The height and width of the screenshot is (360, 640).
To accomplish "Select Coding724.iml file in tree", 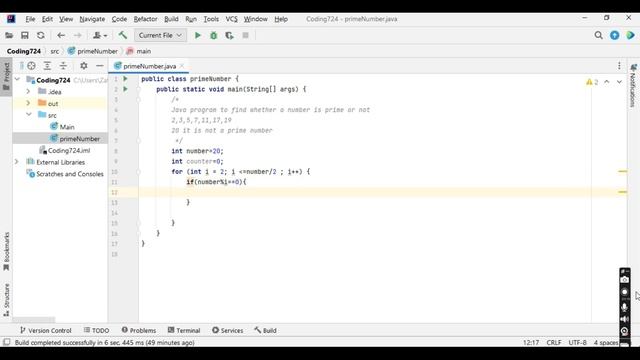I will pyautogui.click(x=65, y=150).
